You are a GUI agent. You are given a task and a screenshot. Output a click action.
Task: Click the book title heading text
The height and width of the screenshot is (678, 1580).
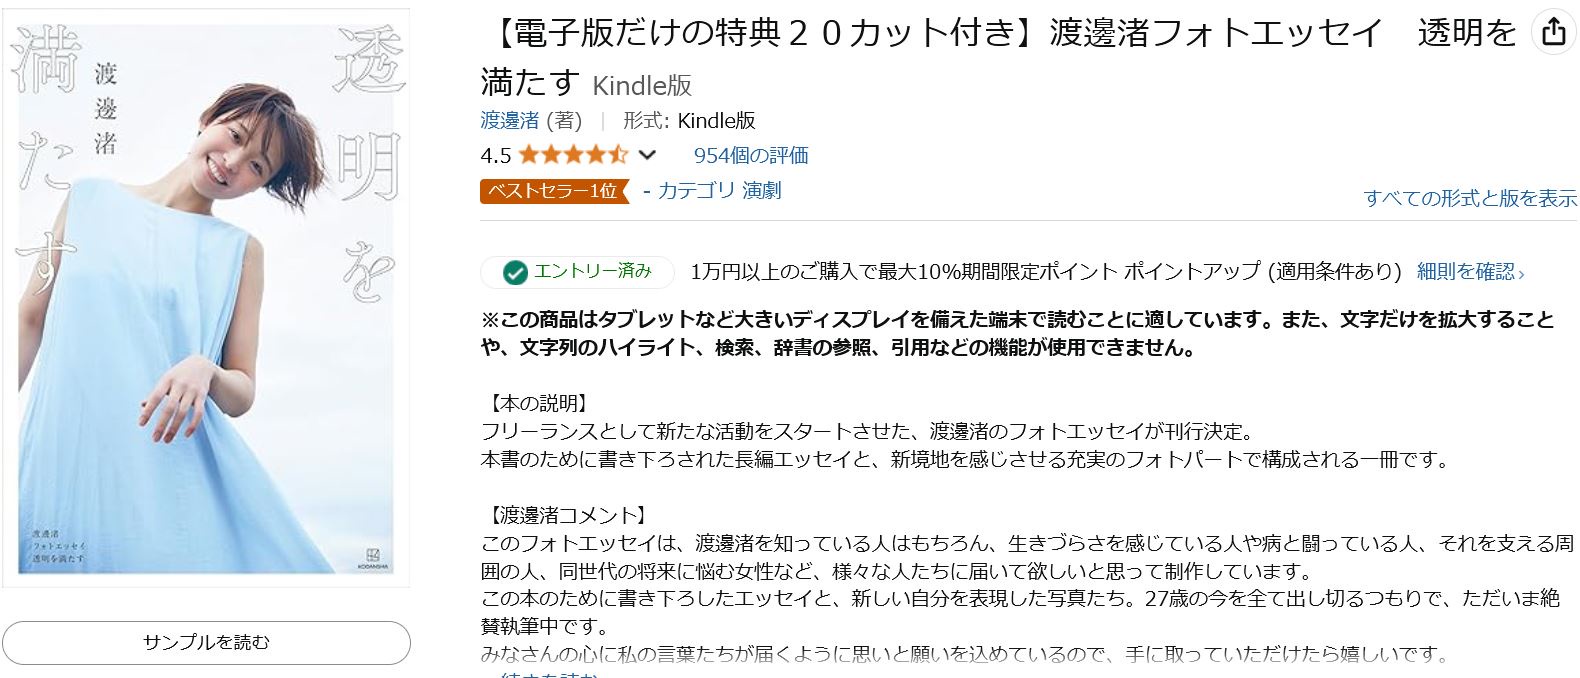click(x=1000, y=34)
